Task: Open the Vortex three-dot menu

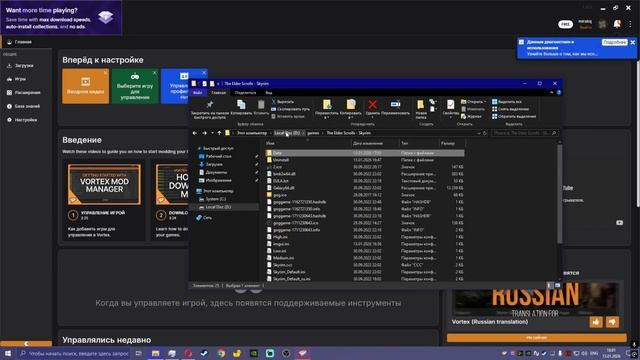Action: [630, 24]
